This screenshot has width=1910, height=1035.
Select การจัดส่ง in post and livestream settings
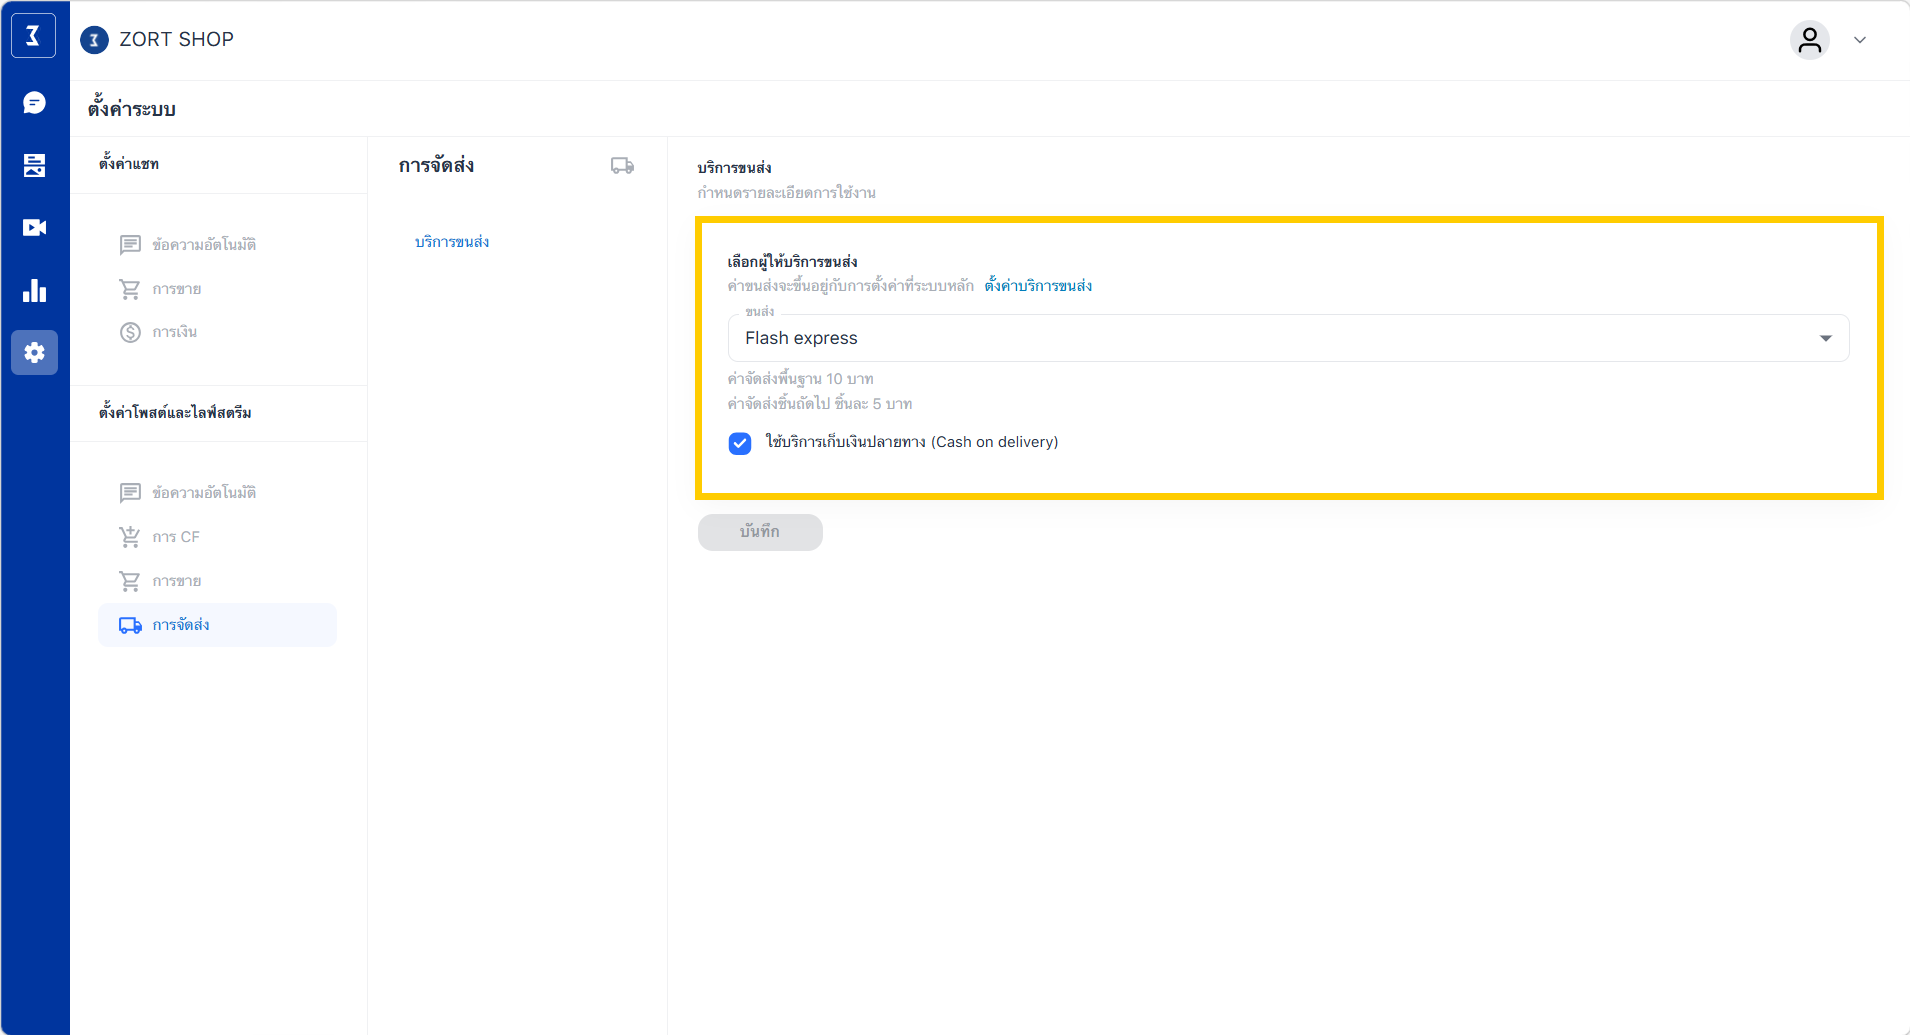point(181,625)
